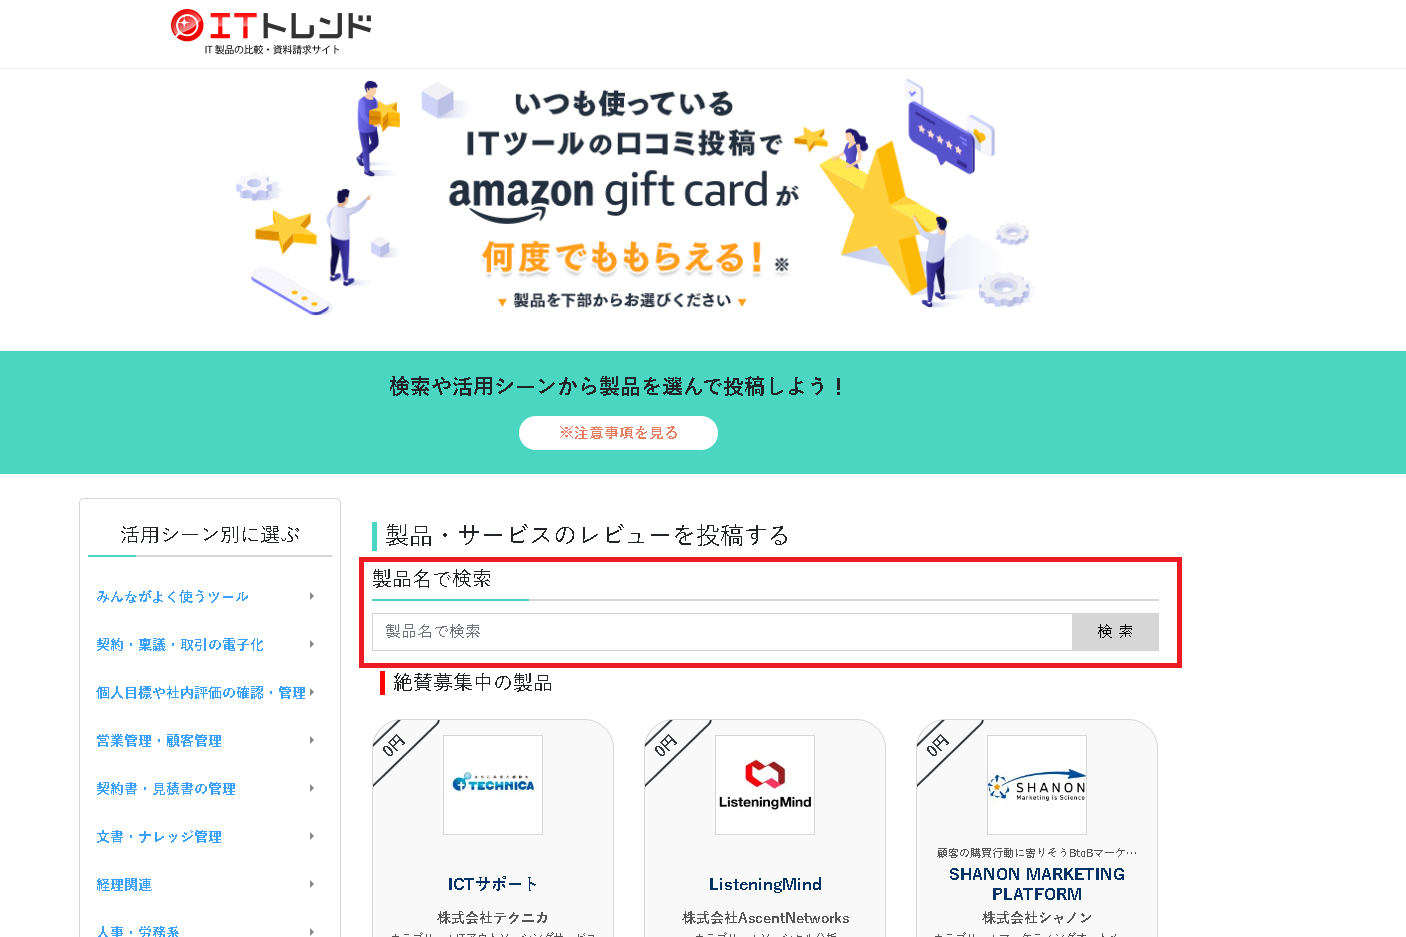Click the ITトレンド logo
Screen dimensions: 1406x937
(x=271, y=32)
